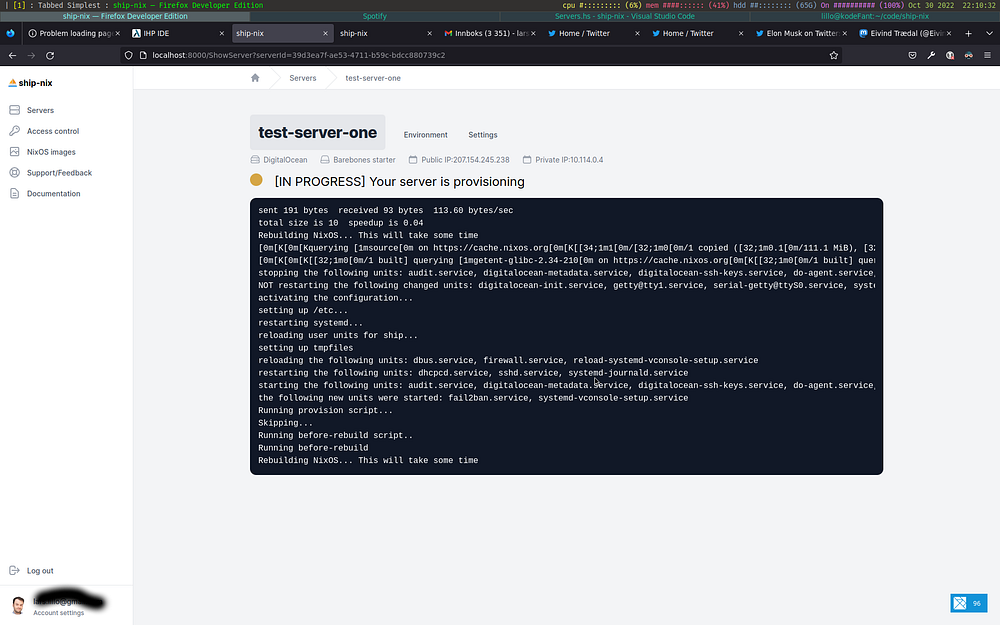This screenshot has width=1000, height=625.
Task: Click 'Running provision script...' log line
Action: [x=325, y=411]
